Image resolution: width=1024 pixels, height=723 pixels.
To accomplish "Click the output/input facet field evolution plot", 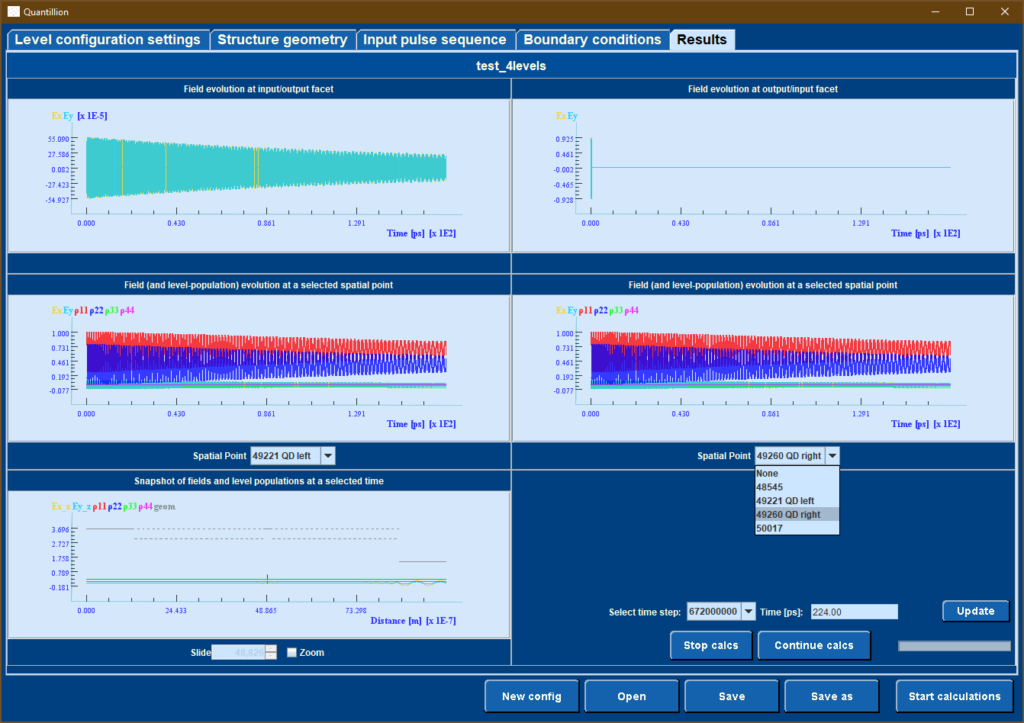I will pyautogui.click(x=763, y=175).
